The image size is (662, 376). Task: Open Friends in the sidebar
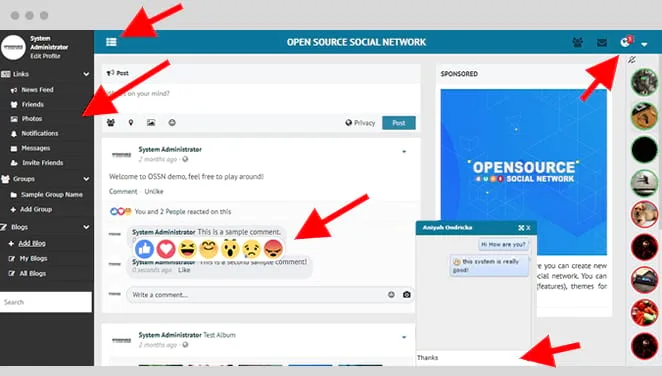point(33,104)
